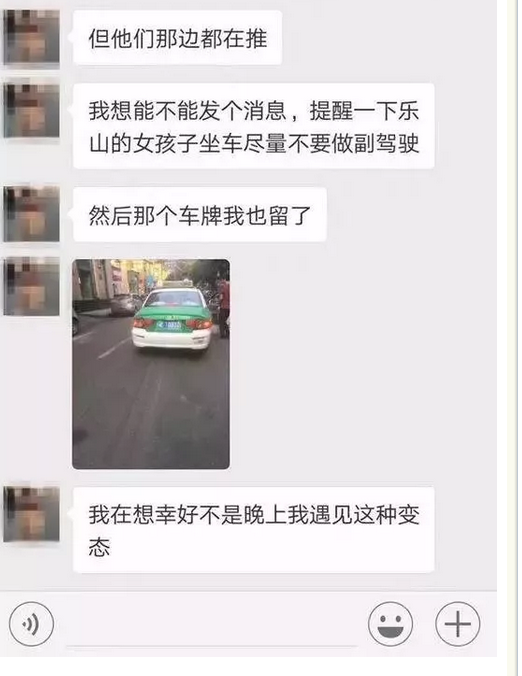
Task: Tap the taxi license plate in photo
Action: (x=169, y=325)
